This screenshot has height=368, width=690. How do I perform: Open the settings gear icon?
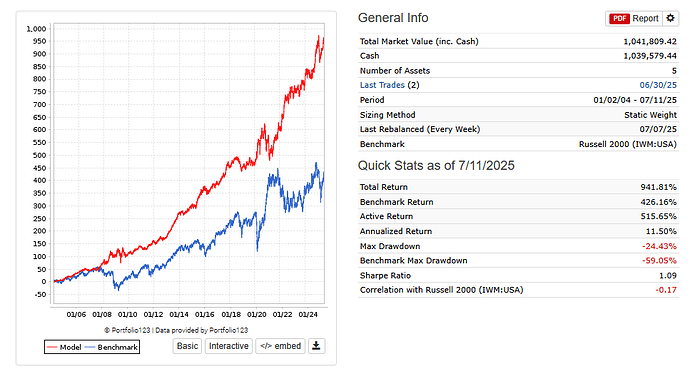[x=670, y=18]
